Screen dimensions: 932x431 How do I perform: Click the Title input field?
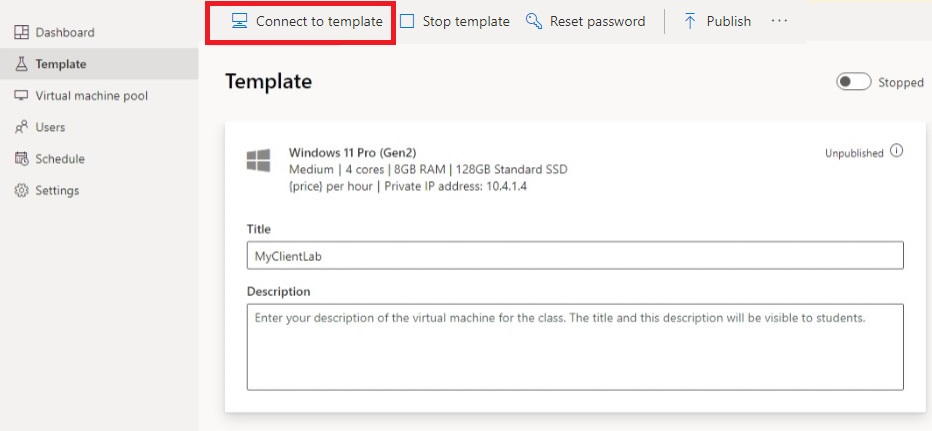tap(575, 255)
